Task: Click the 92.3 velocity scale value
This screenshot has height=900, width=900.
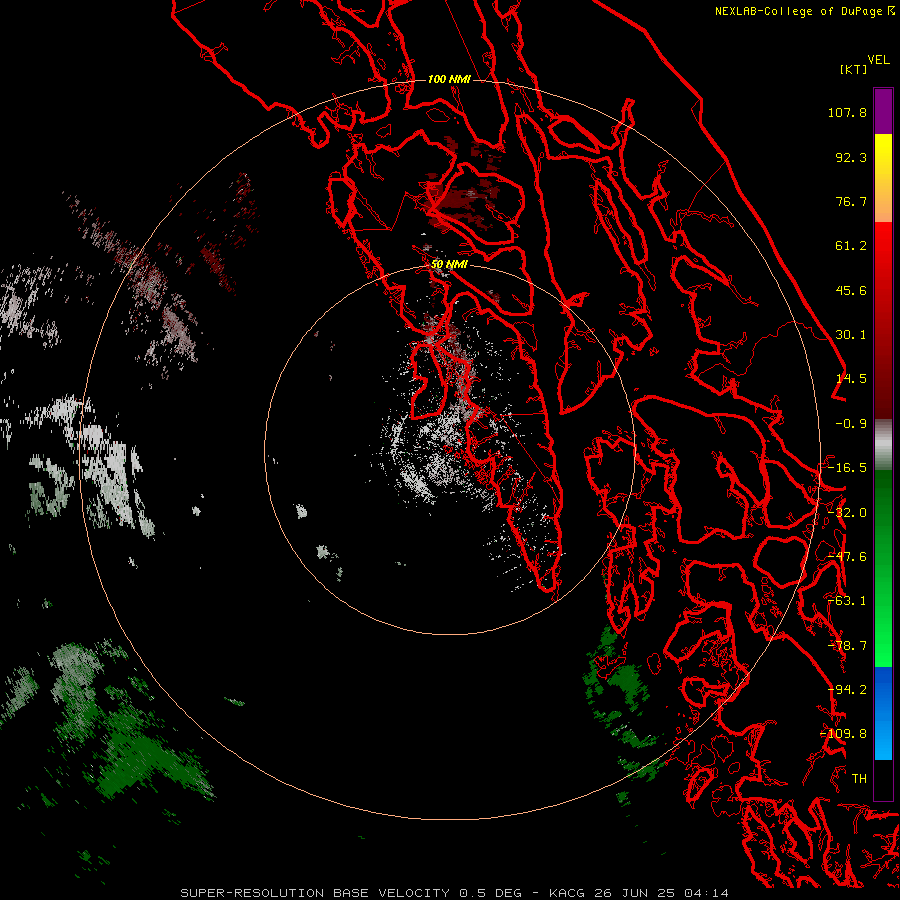Action: tap(851, 157)
